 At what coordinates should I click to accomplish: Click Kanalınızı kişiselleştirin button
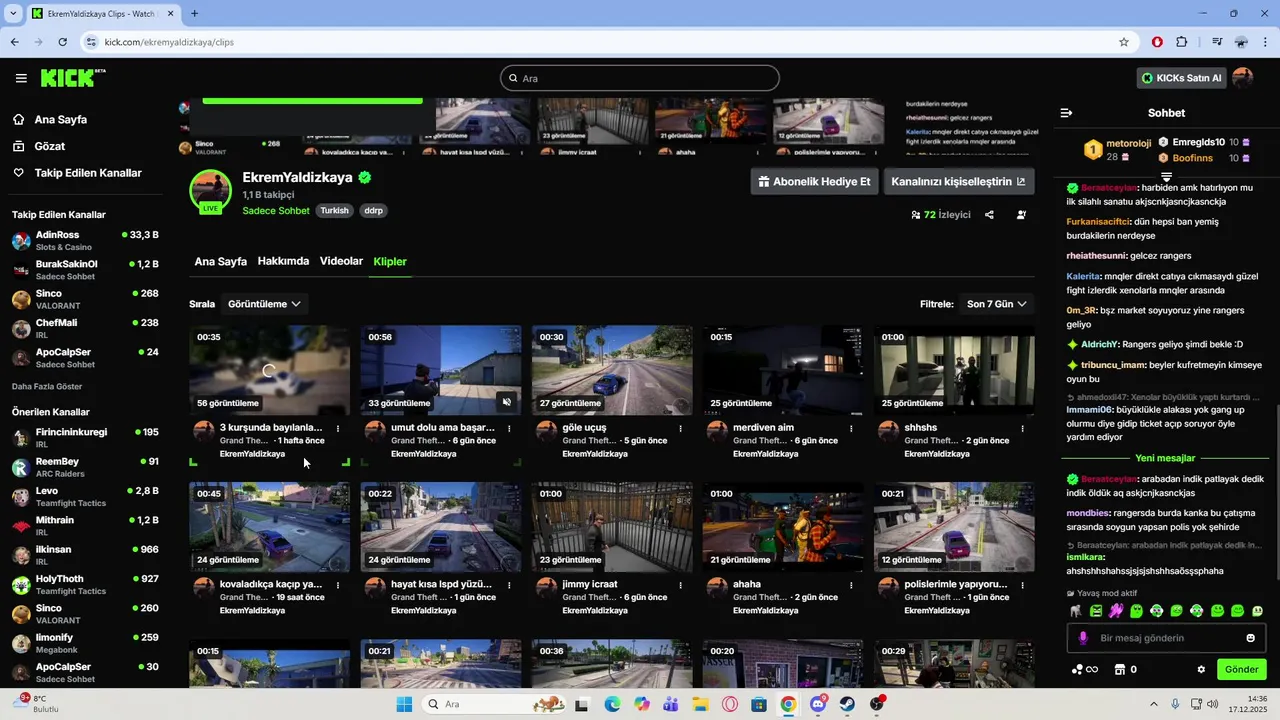point(958,181)
